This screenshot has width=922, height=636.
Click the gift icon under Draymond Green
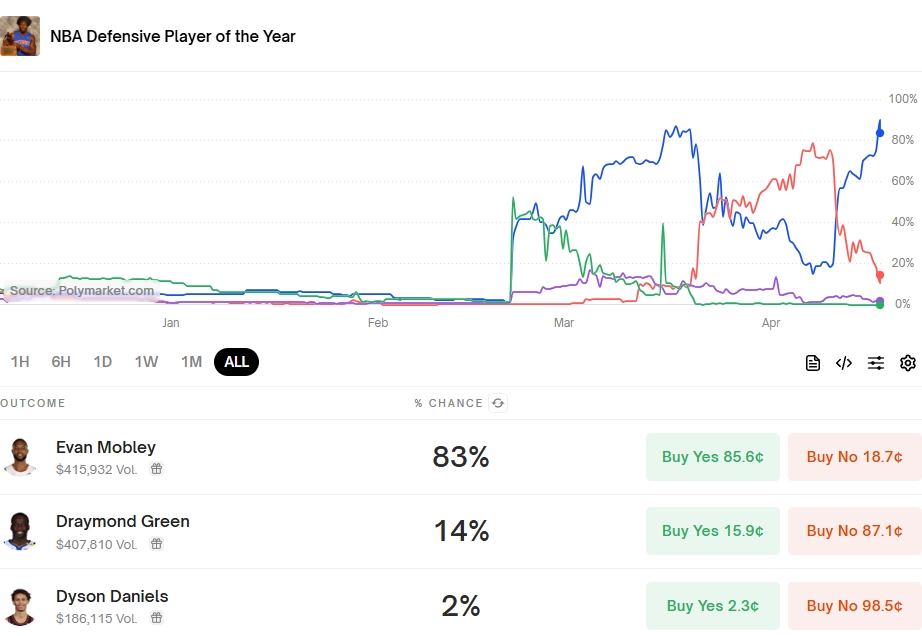(x=157, y=544)
